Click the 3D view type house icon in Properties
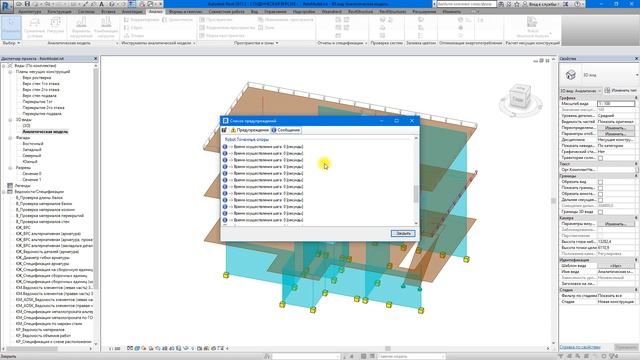This screenshot has height=360, width=640. coord(570,75)
